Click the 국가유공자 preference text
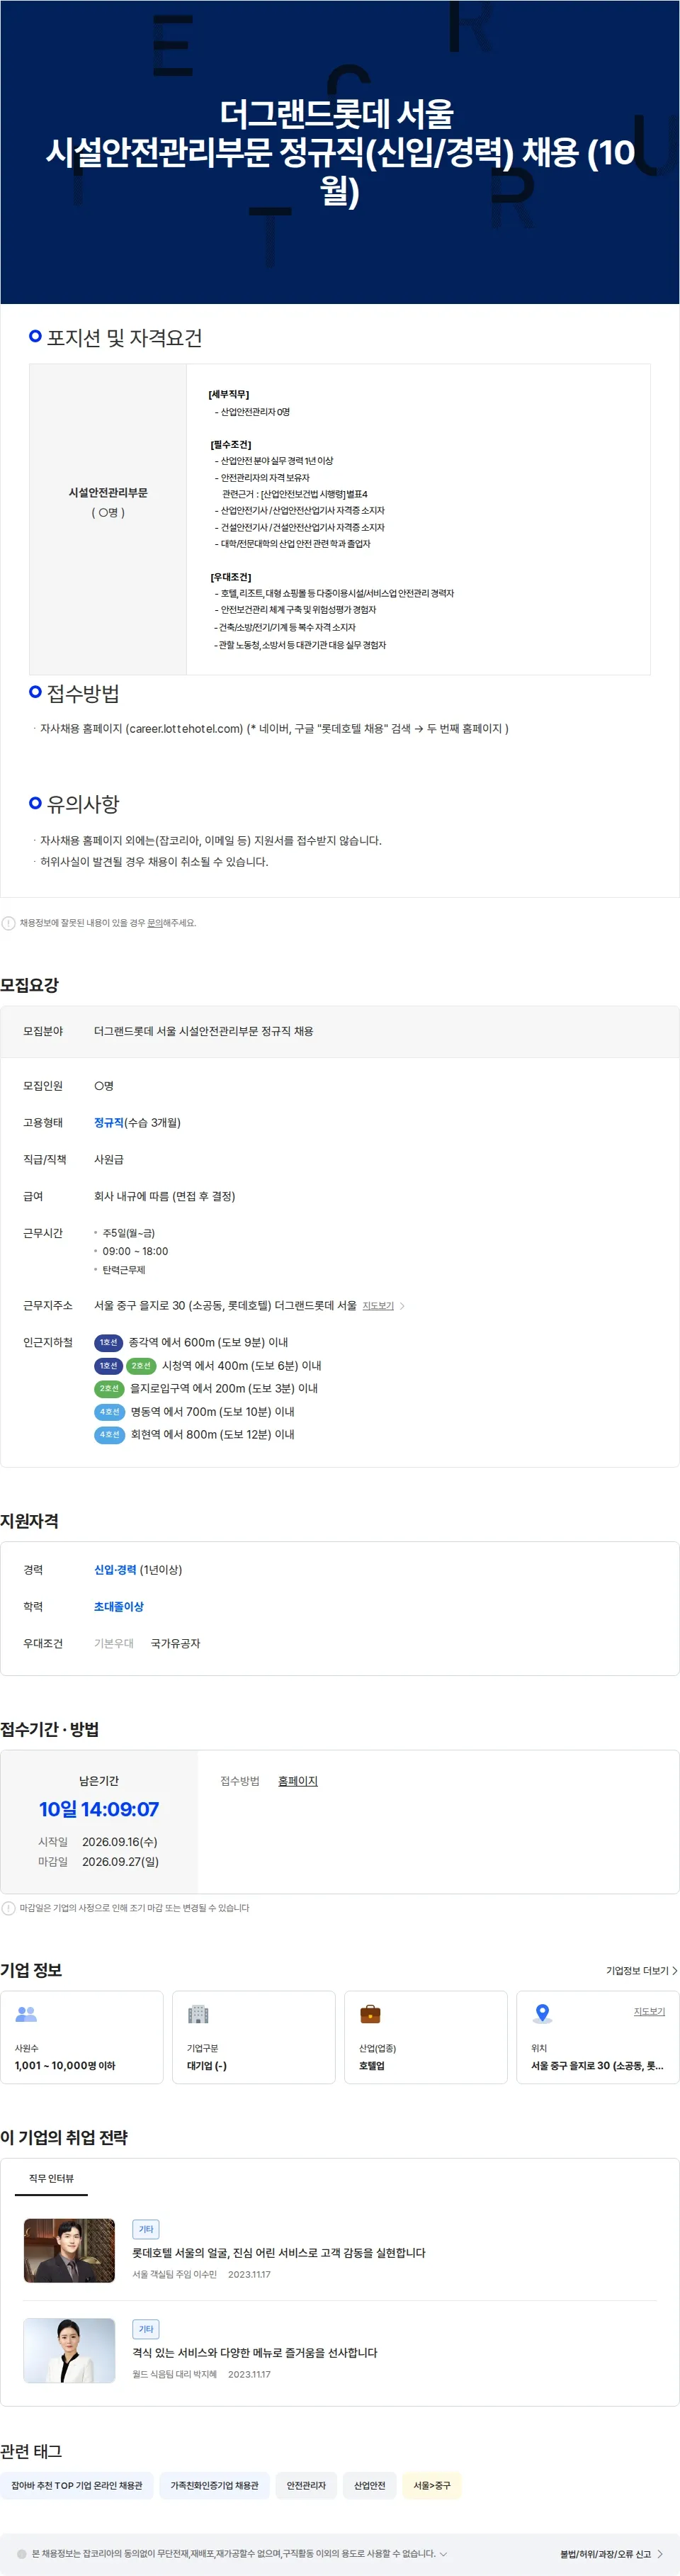Image resolution: width=680 pixels, height=2576 pixels. pos(175,1644)
